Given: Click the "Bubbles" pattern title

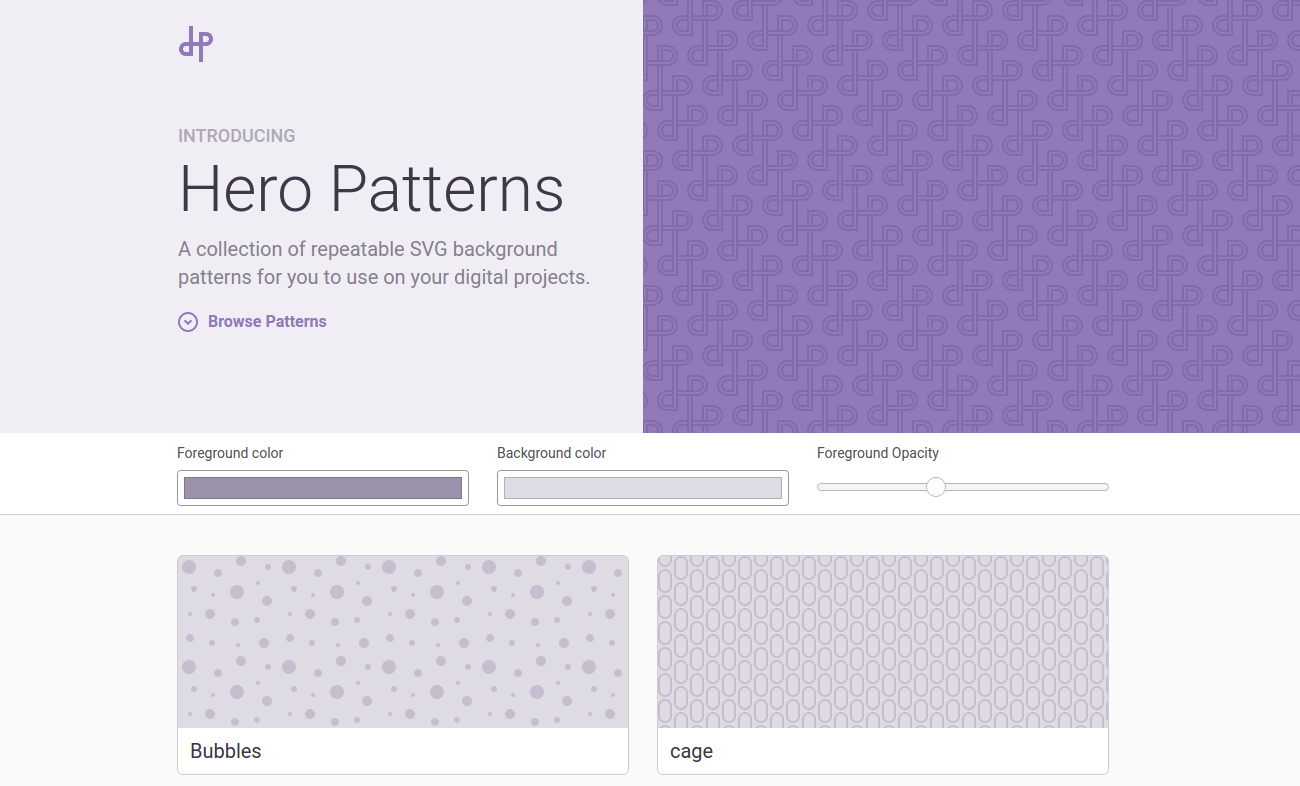Looking at the screenshot, I should click(225, 751).
